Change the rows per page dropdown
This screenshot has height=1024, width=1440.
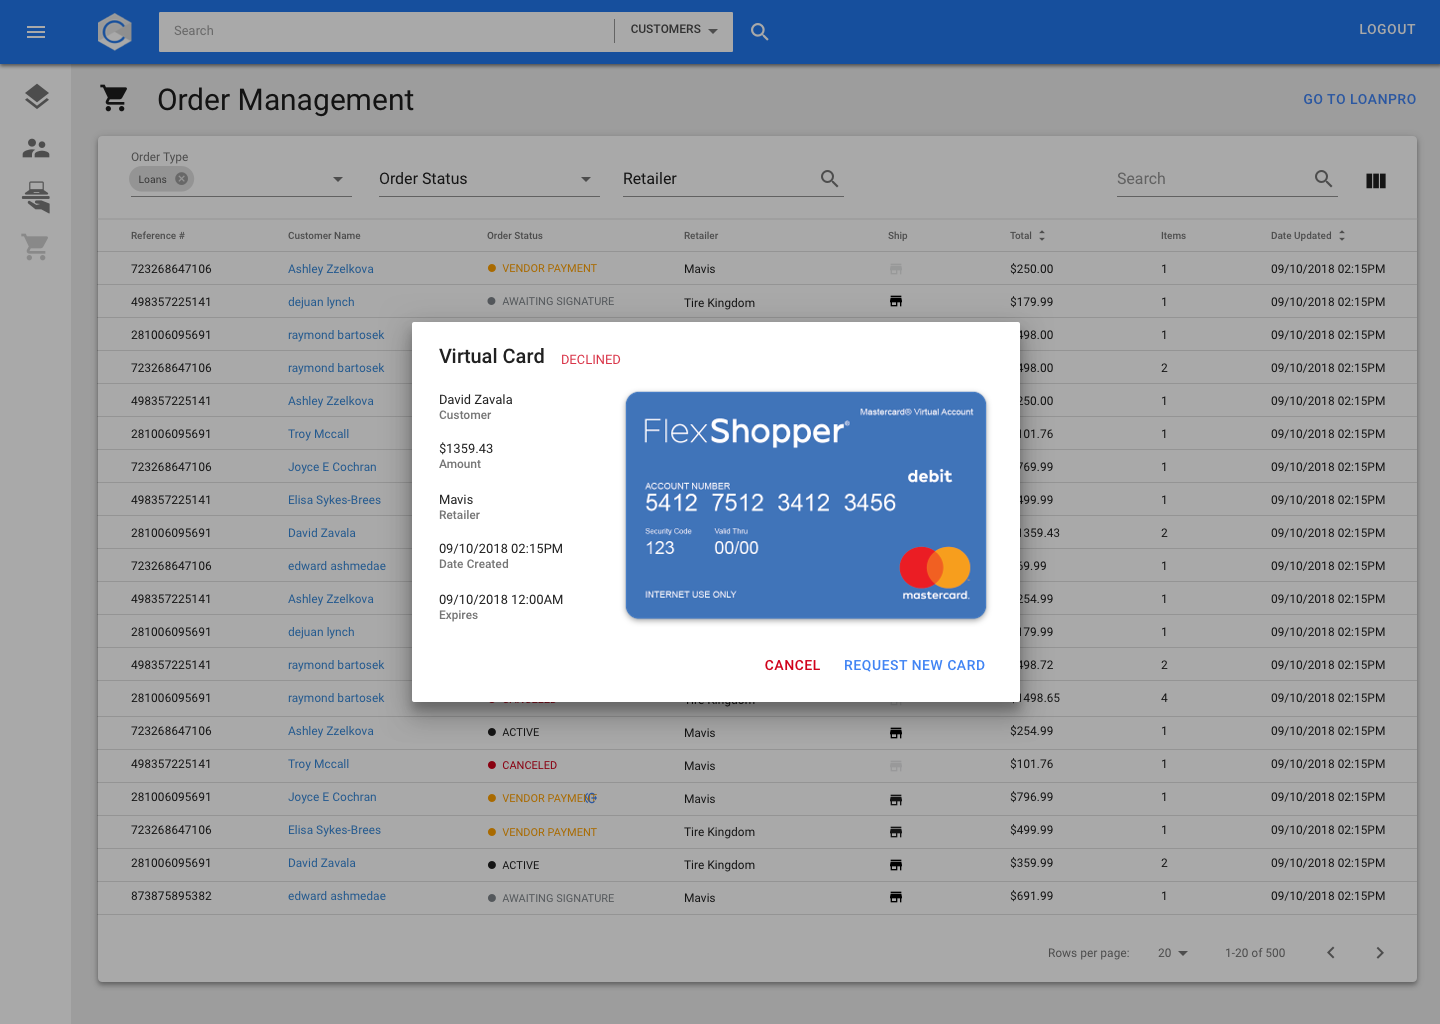tap(1173, 953)
